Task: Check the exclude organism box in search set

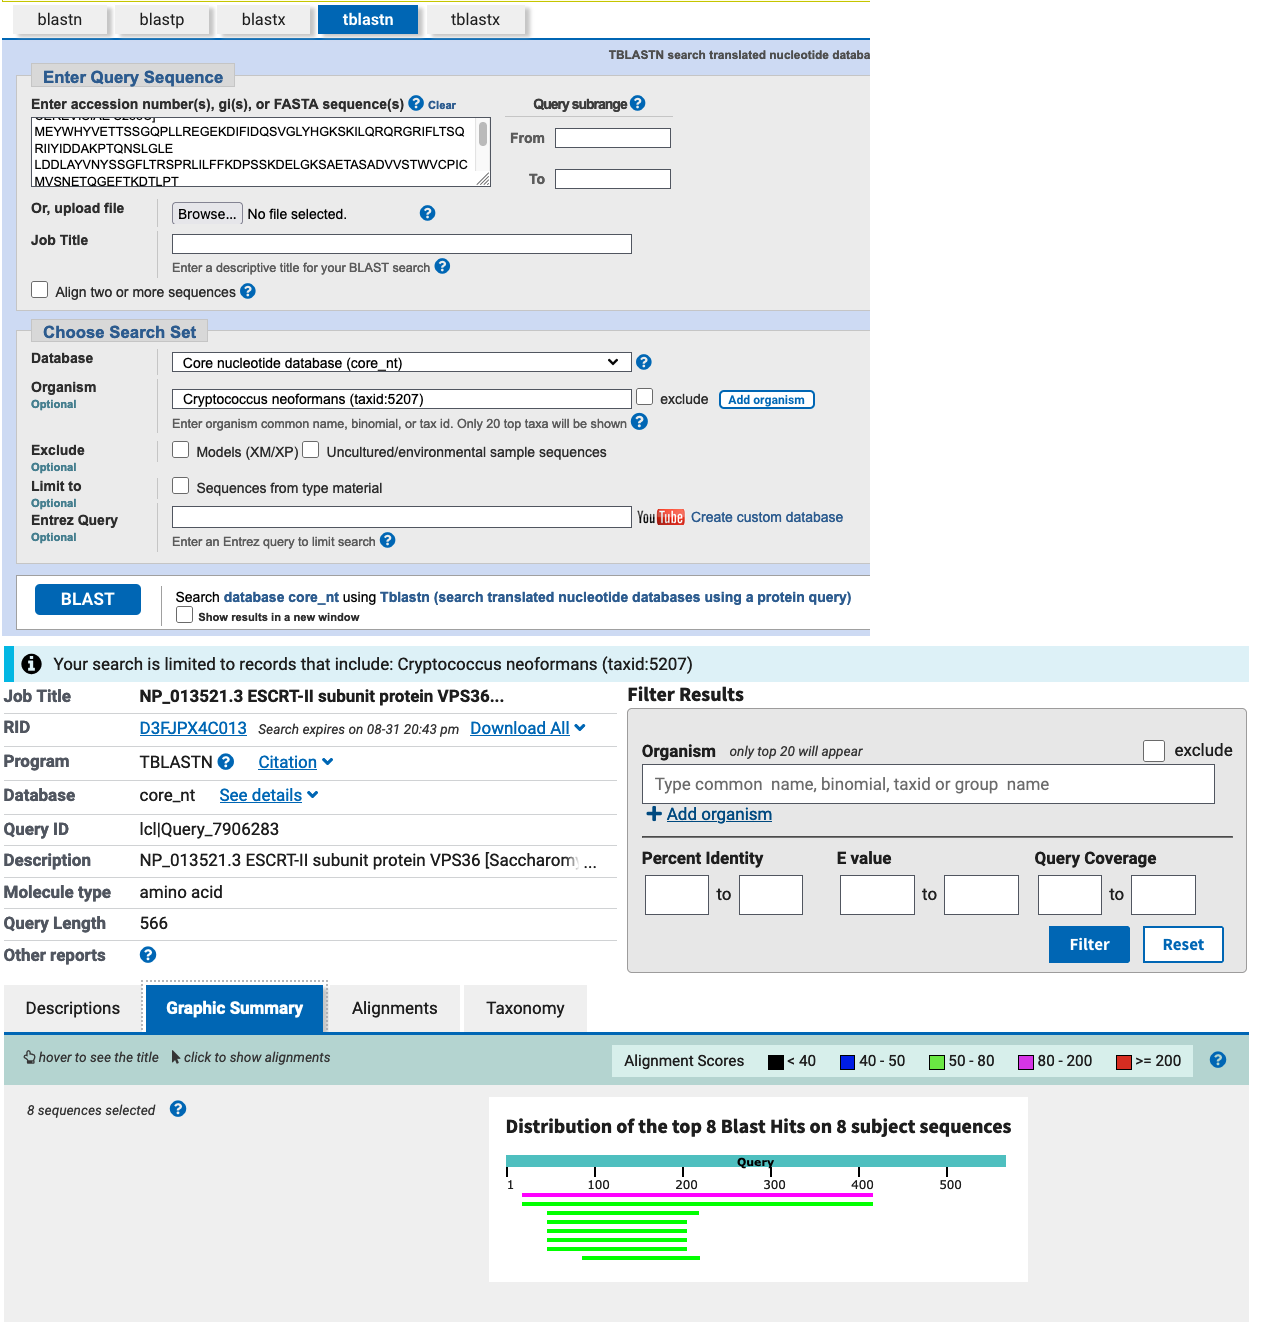Action: coord(645,397)
